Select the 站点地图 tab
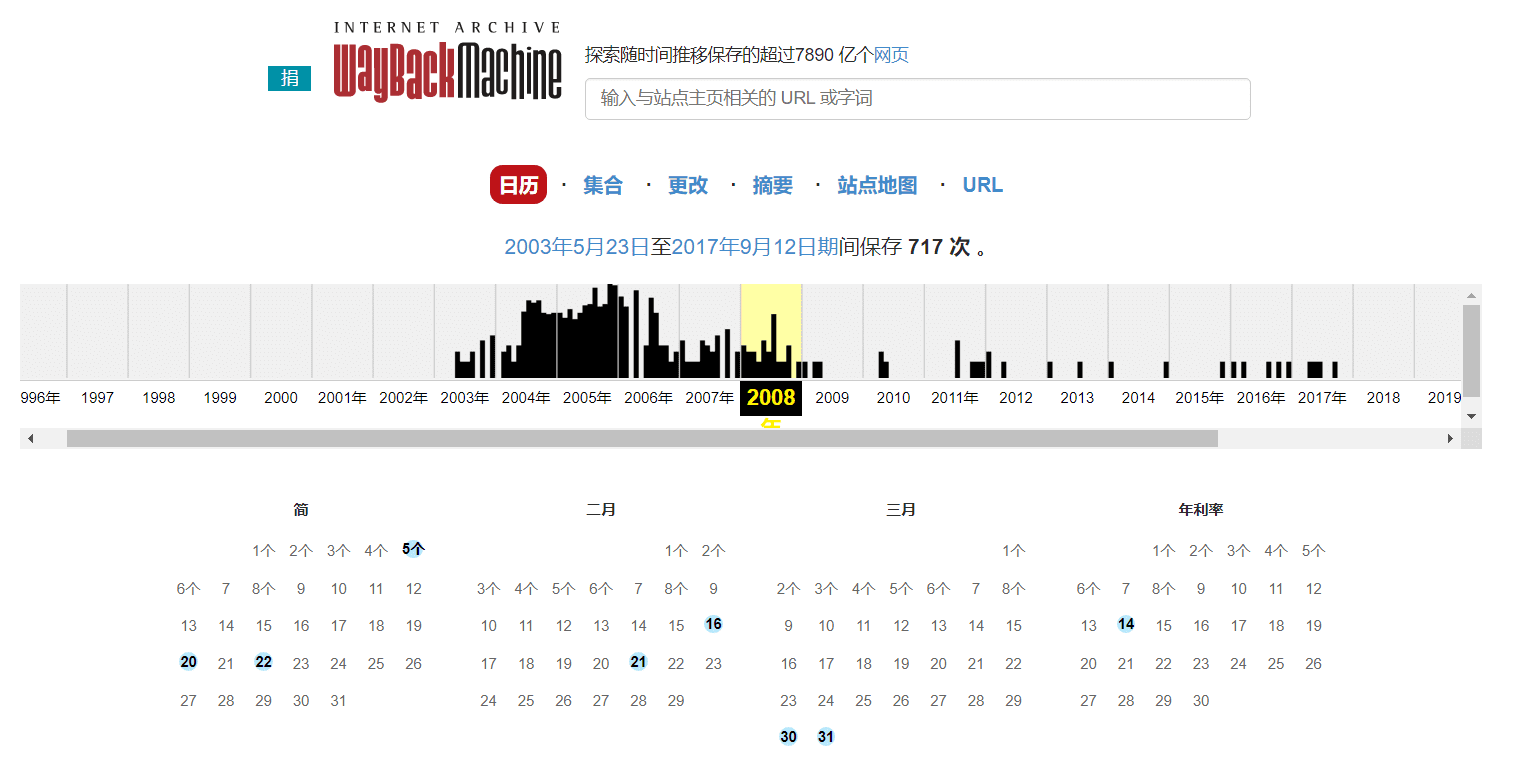1516x760 pixels. [x=877, y=185]
